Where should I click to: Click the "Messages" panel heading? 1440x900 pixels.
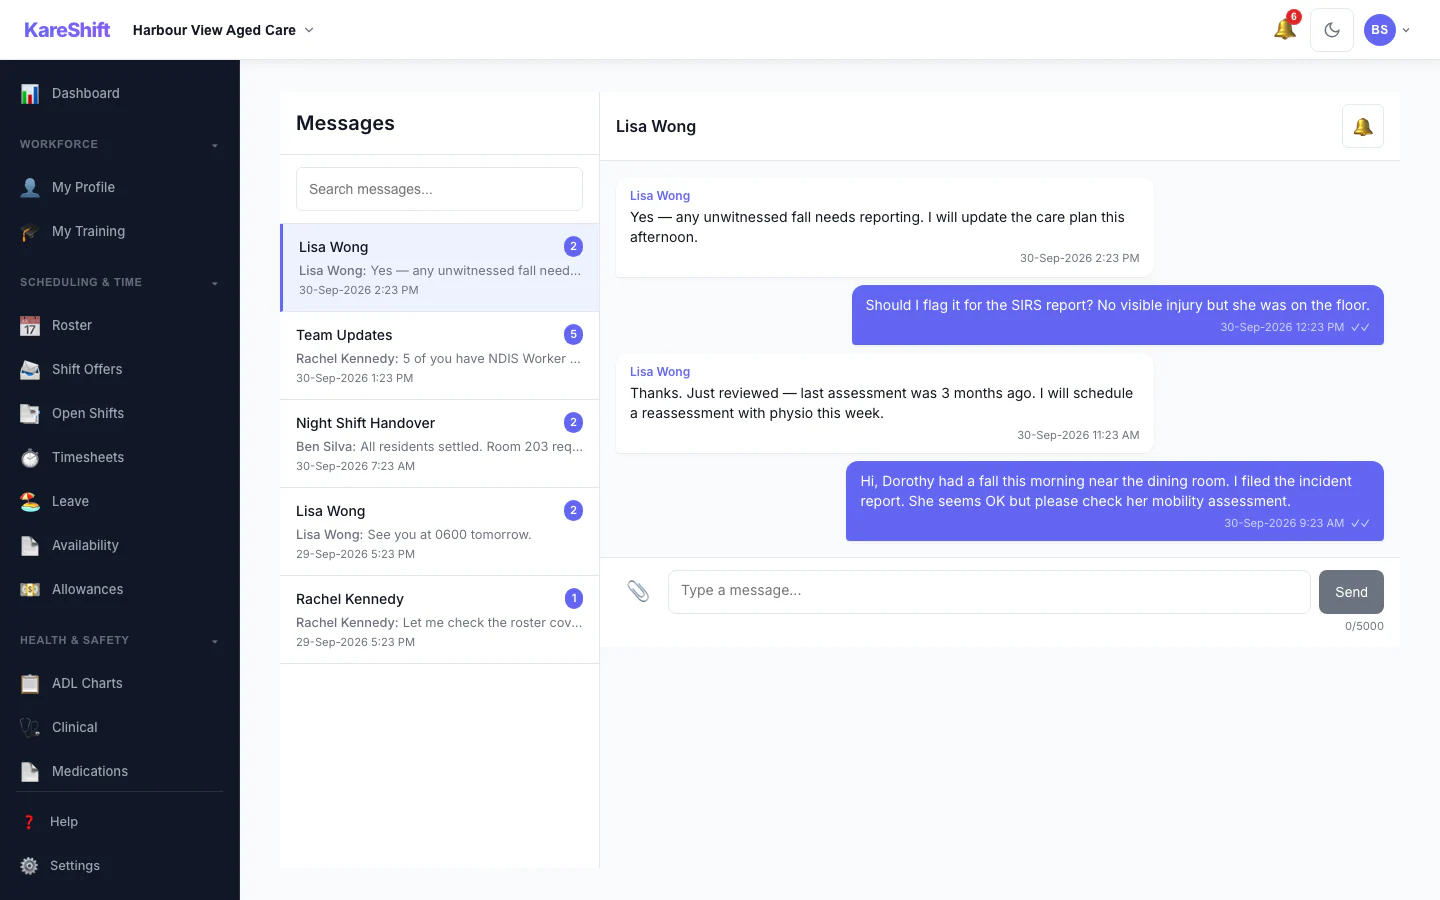click(345, 123)
